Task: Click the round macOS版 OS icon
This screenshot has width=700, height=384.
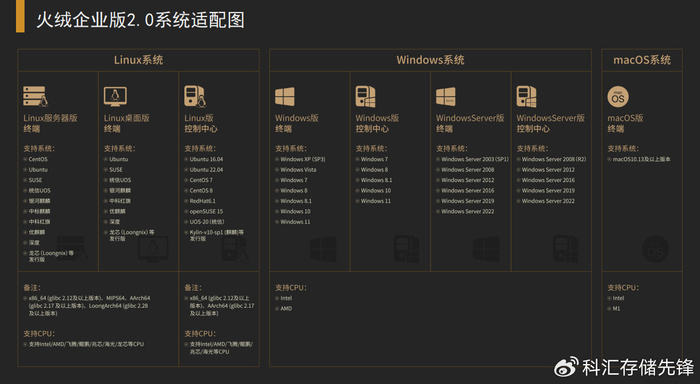Action: (618, 97)
